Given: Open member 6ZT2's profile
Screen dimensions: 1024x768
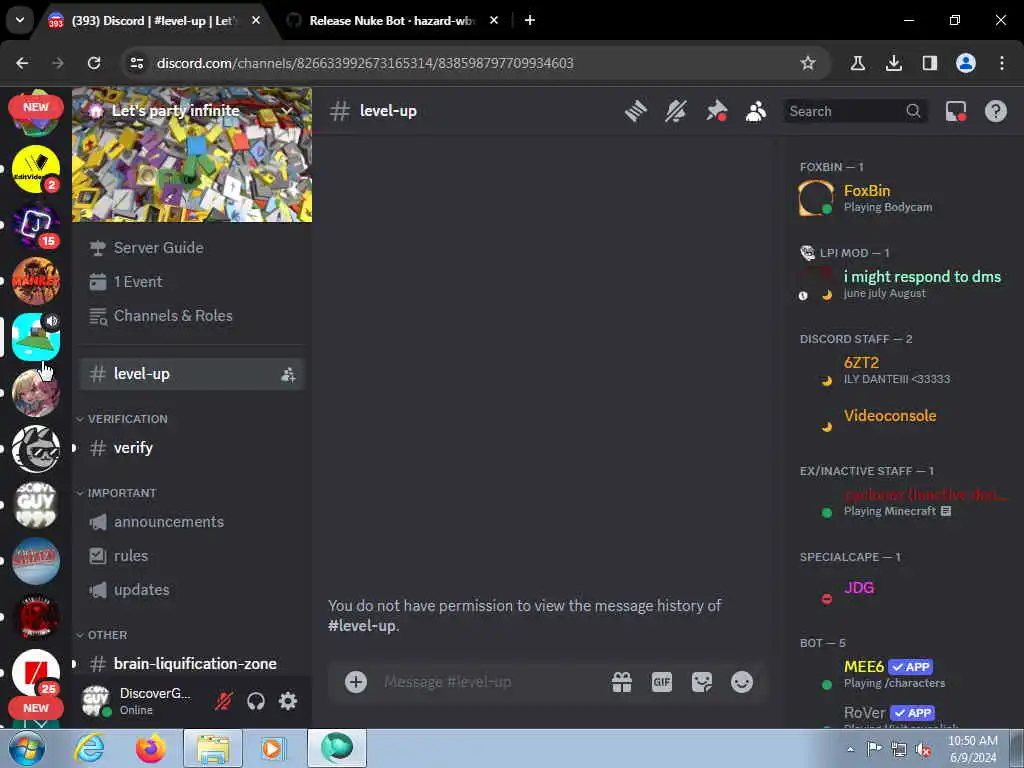Looking at the screenshot, I should pyautogui.click(x=901, y=370).
